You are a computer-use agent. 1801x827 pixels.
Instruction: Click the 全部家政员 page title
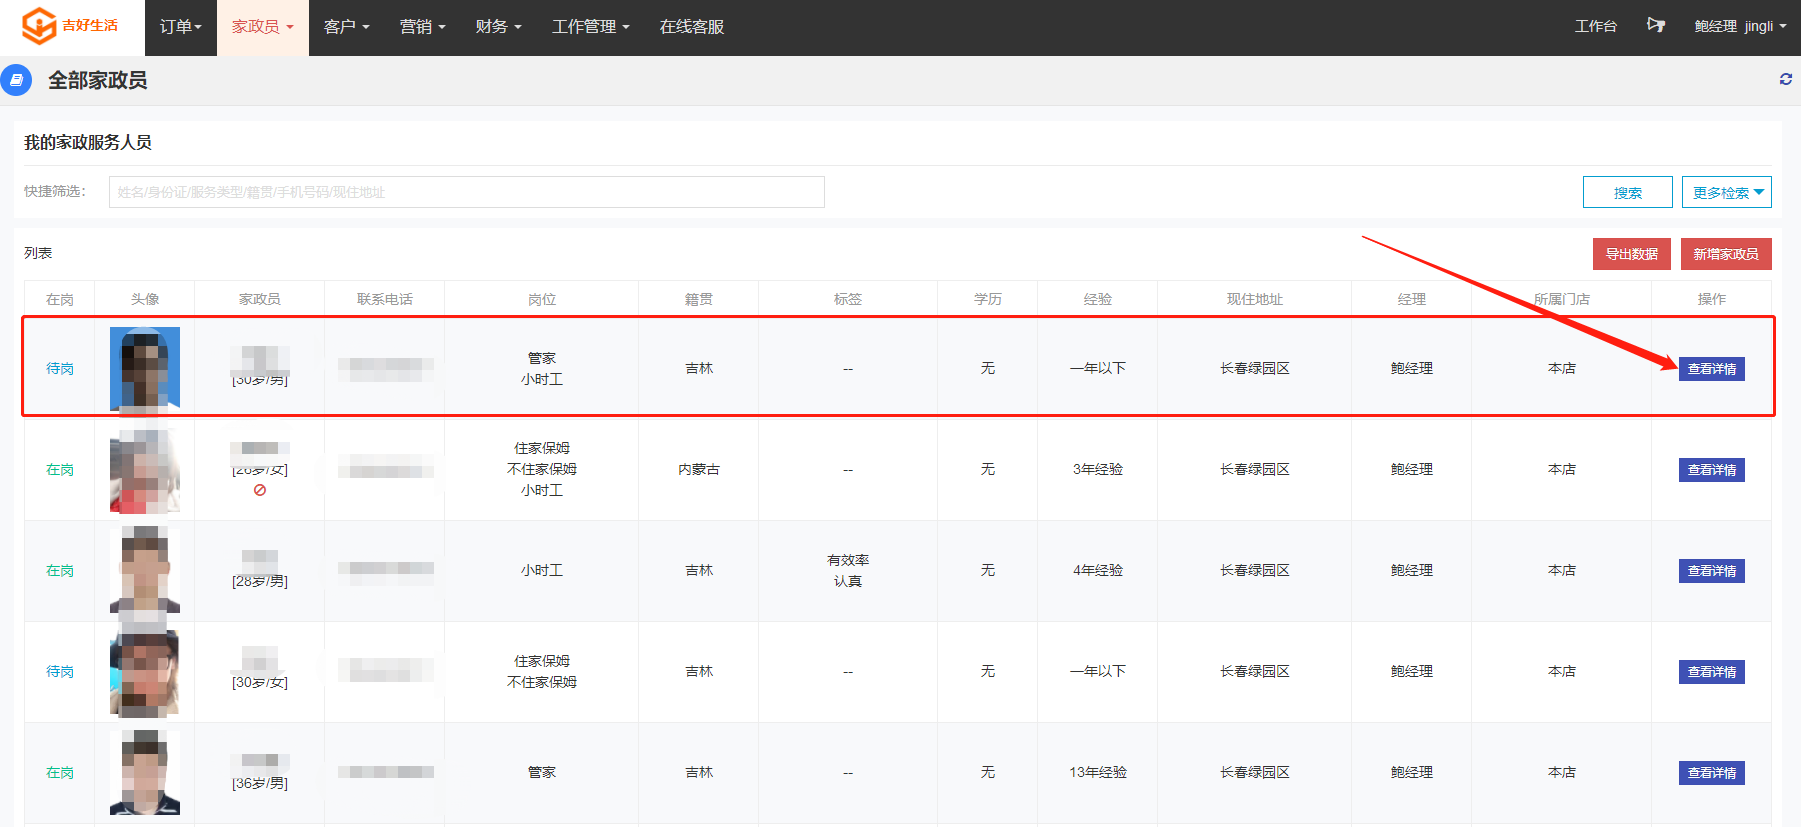98,80
